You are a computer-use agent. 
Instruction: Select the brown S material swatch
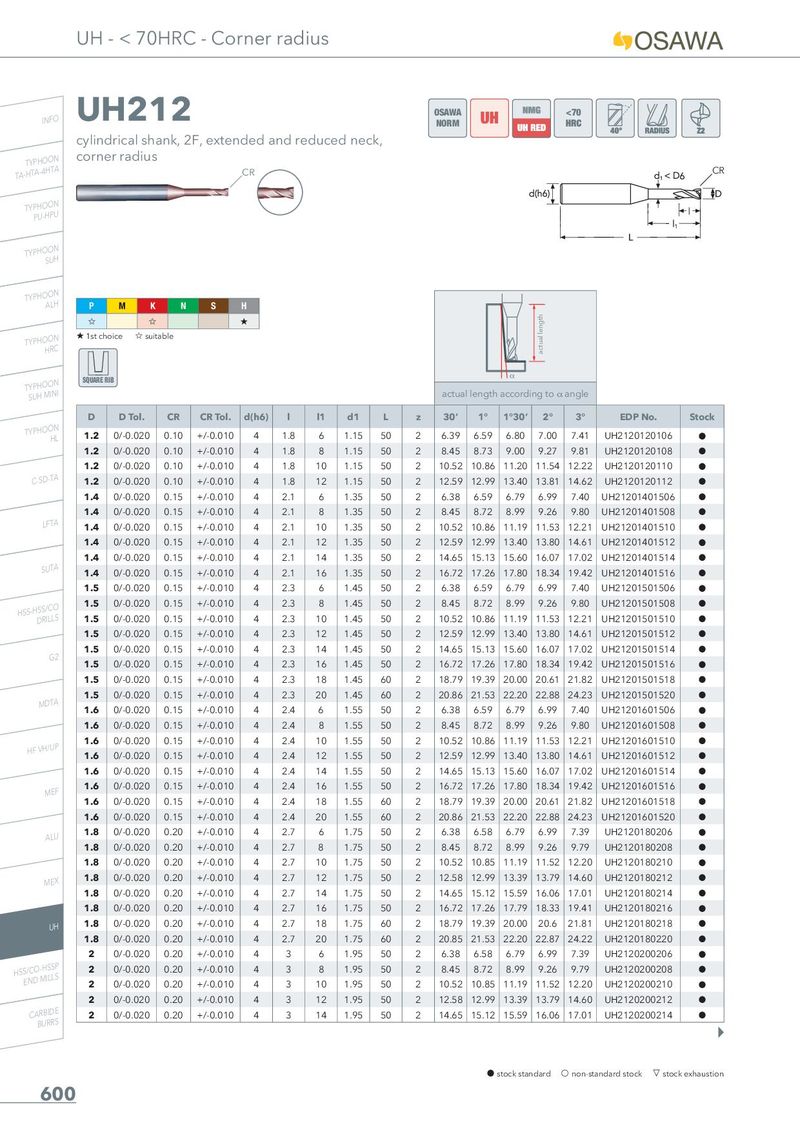tap(213, 306)
